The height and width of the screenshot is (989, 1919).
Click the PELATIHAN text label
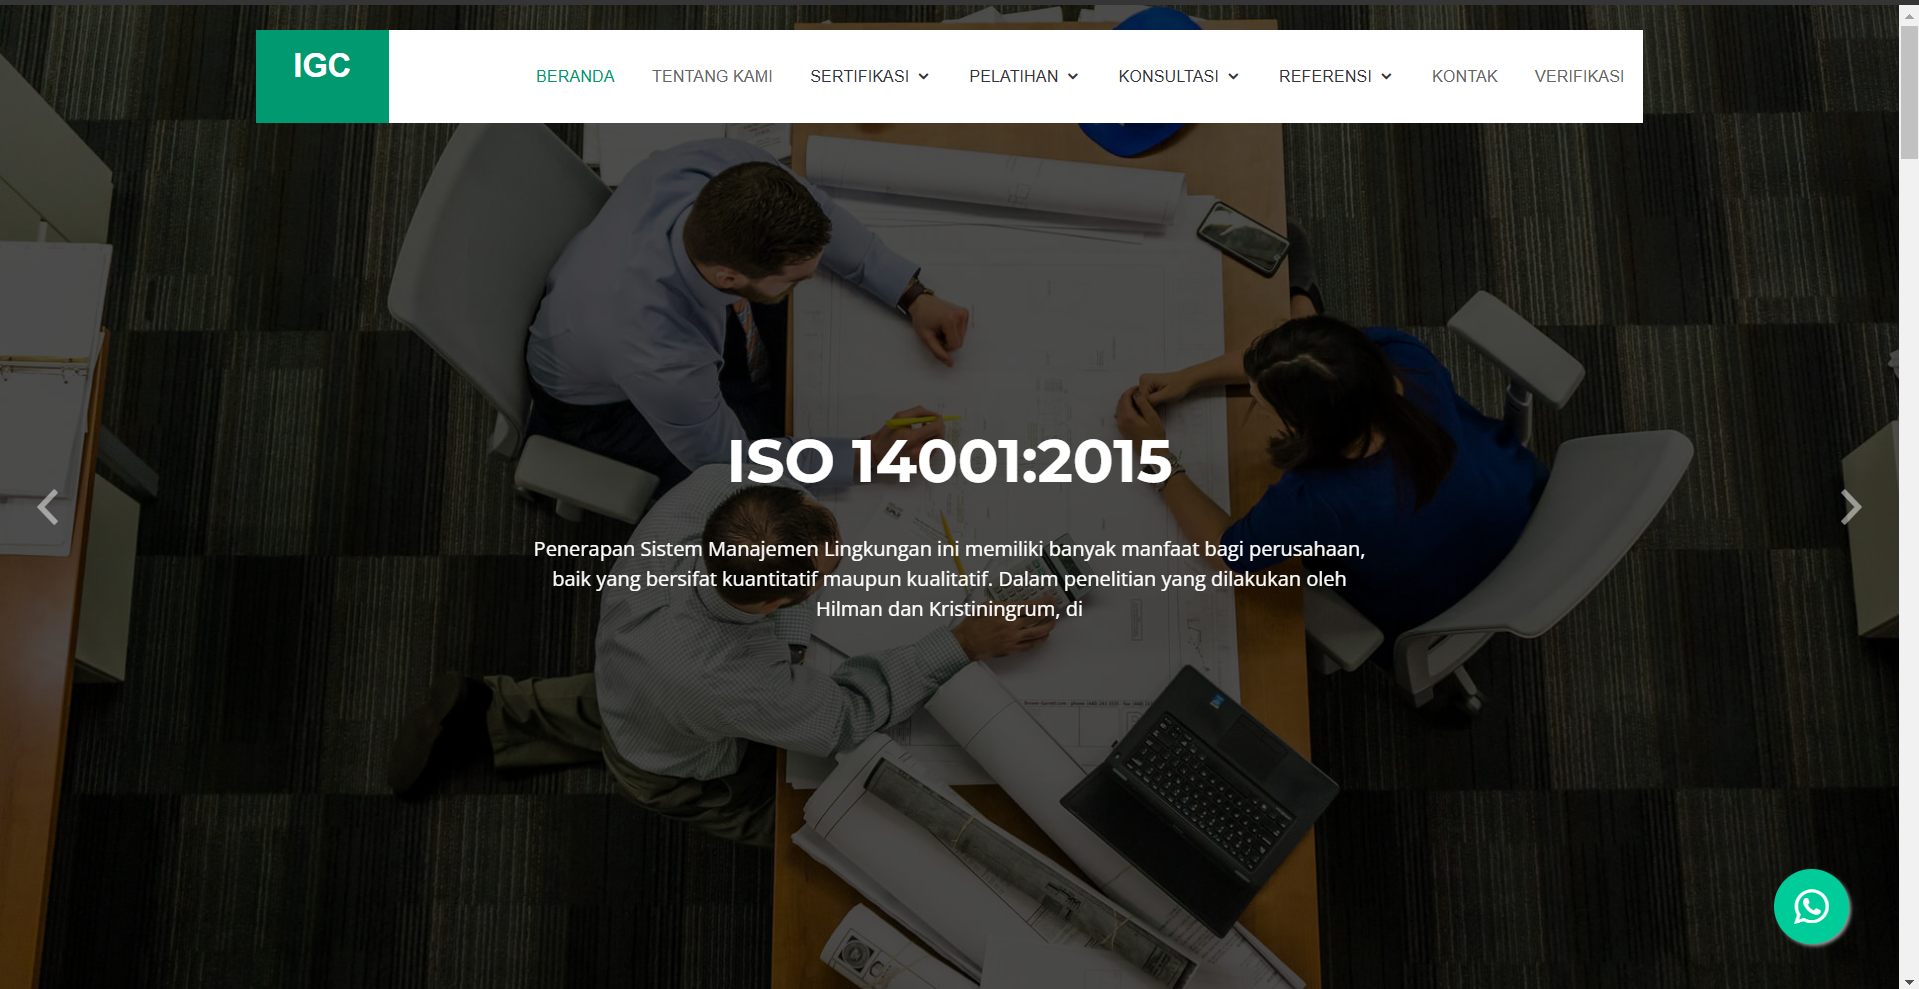pos(1013,77)
